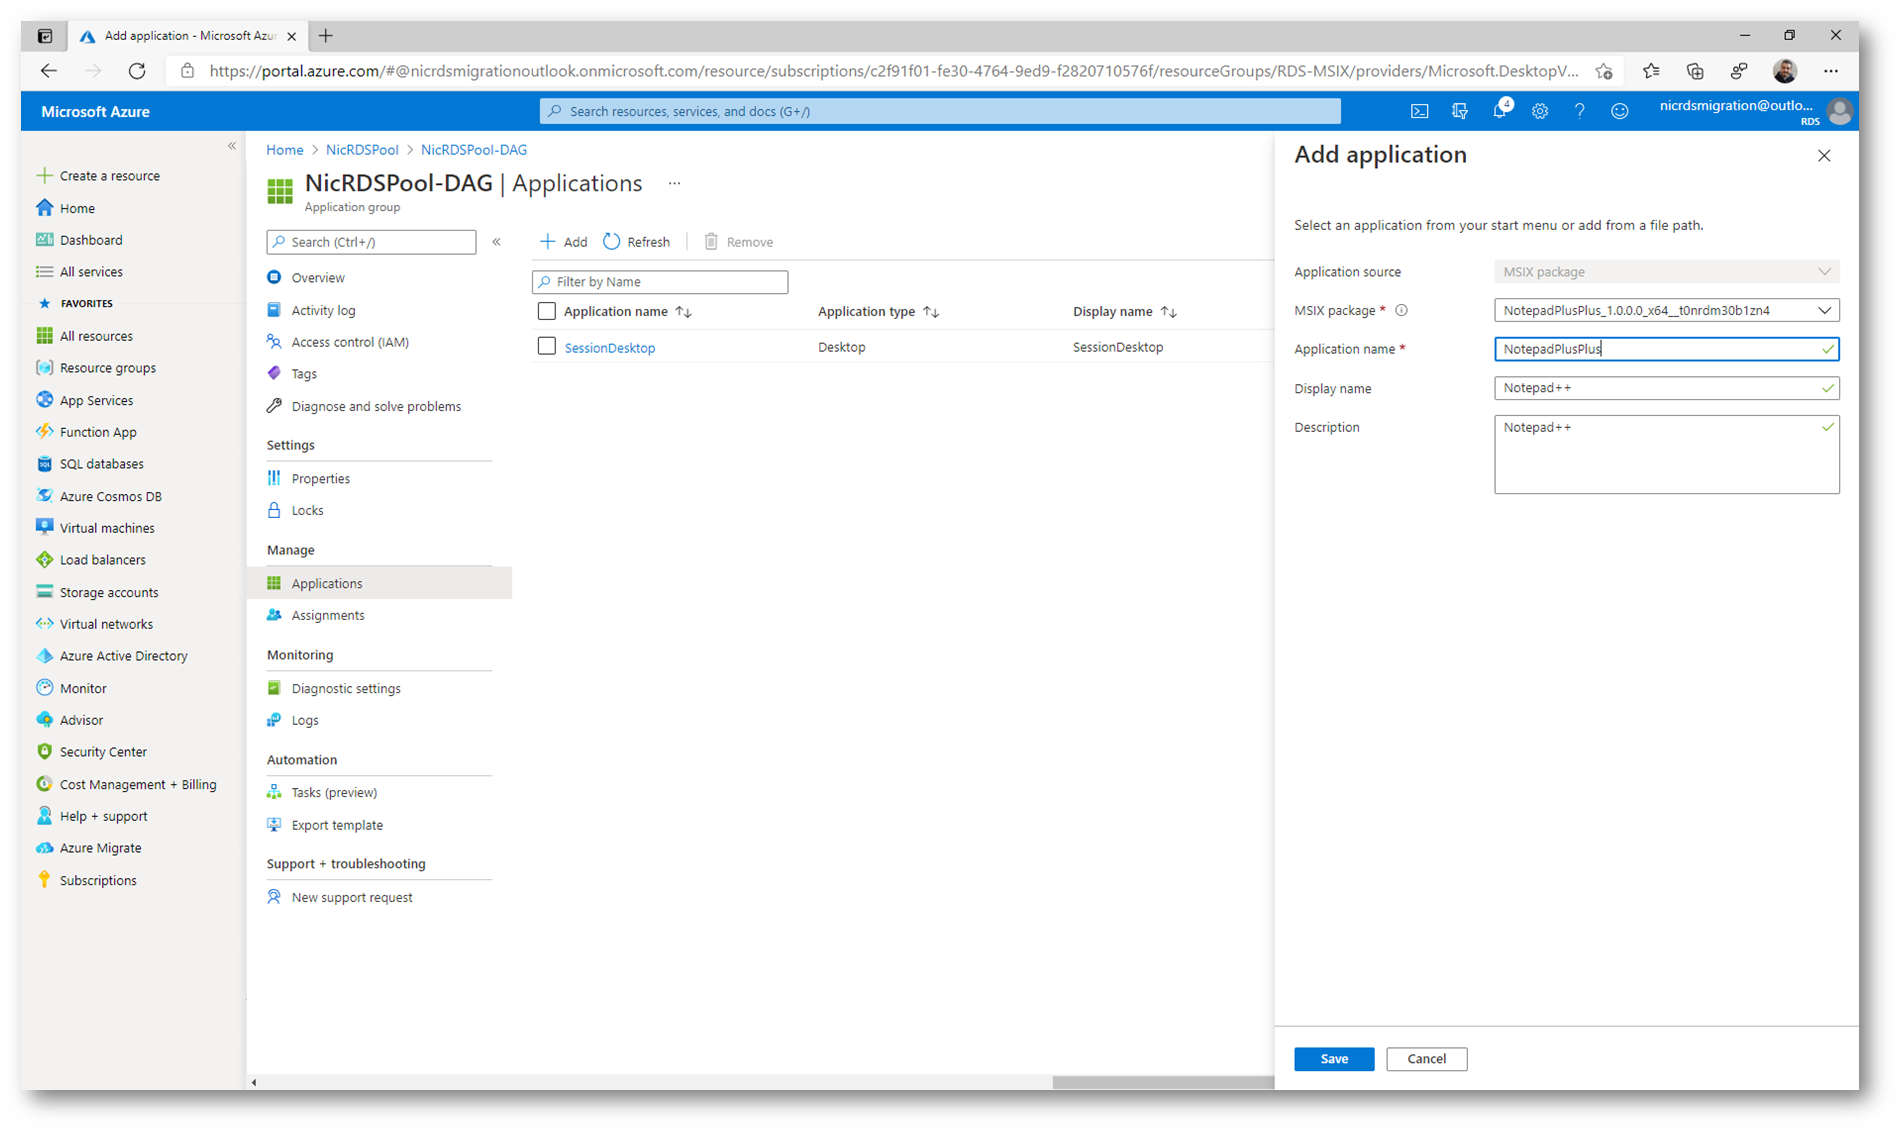Screen dimensions: 1901x1132
Task: Click the Remove toolbar button
Action: 739,241
